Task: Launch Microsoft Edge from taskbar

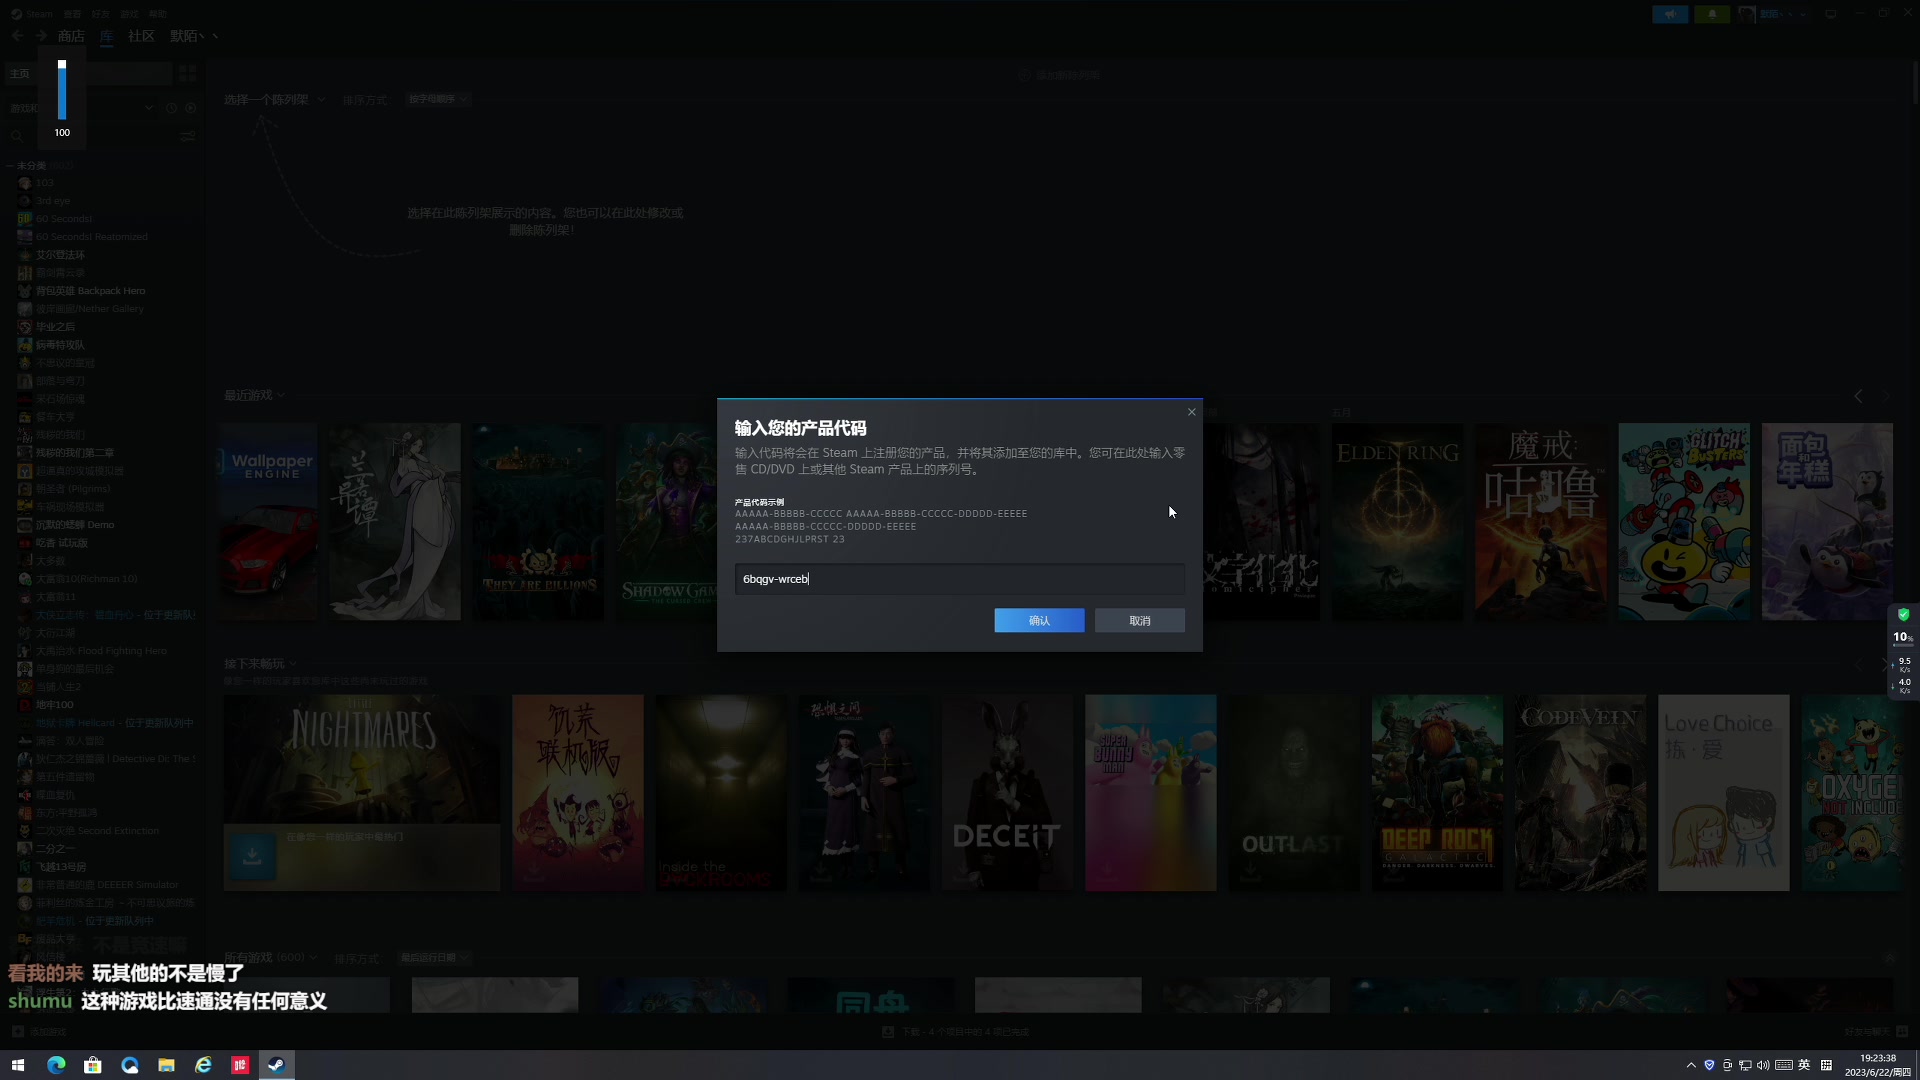Action: [56, 1065]
